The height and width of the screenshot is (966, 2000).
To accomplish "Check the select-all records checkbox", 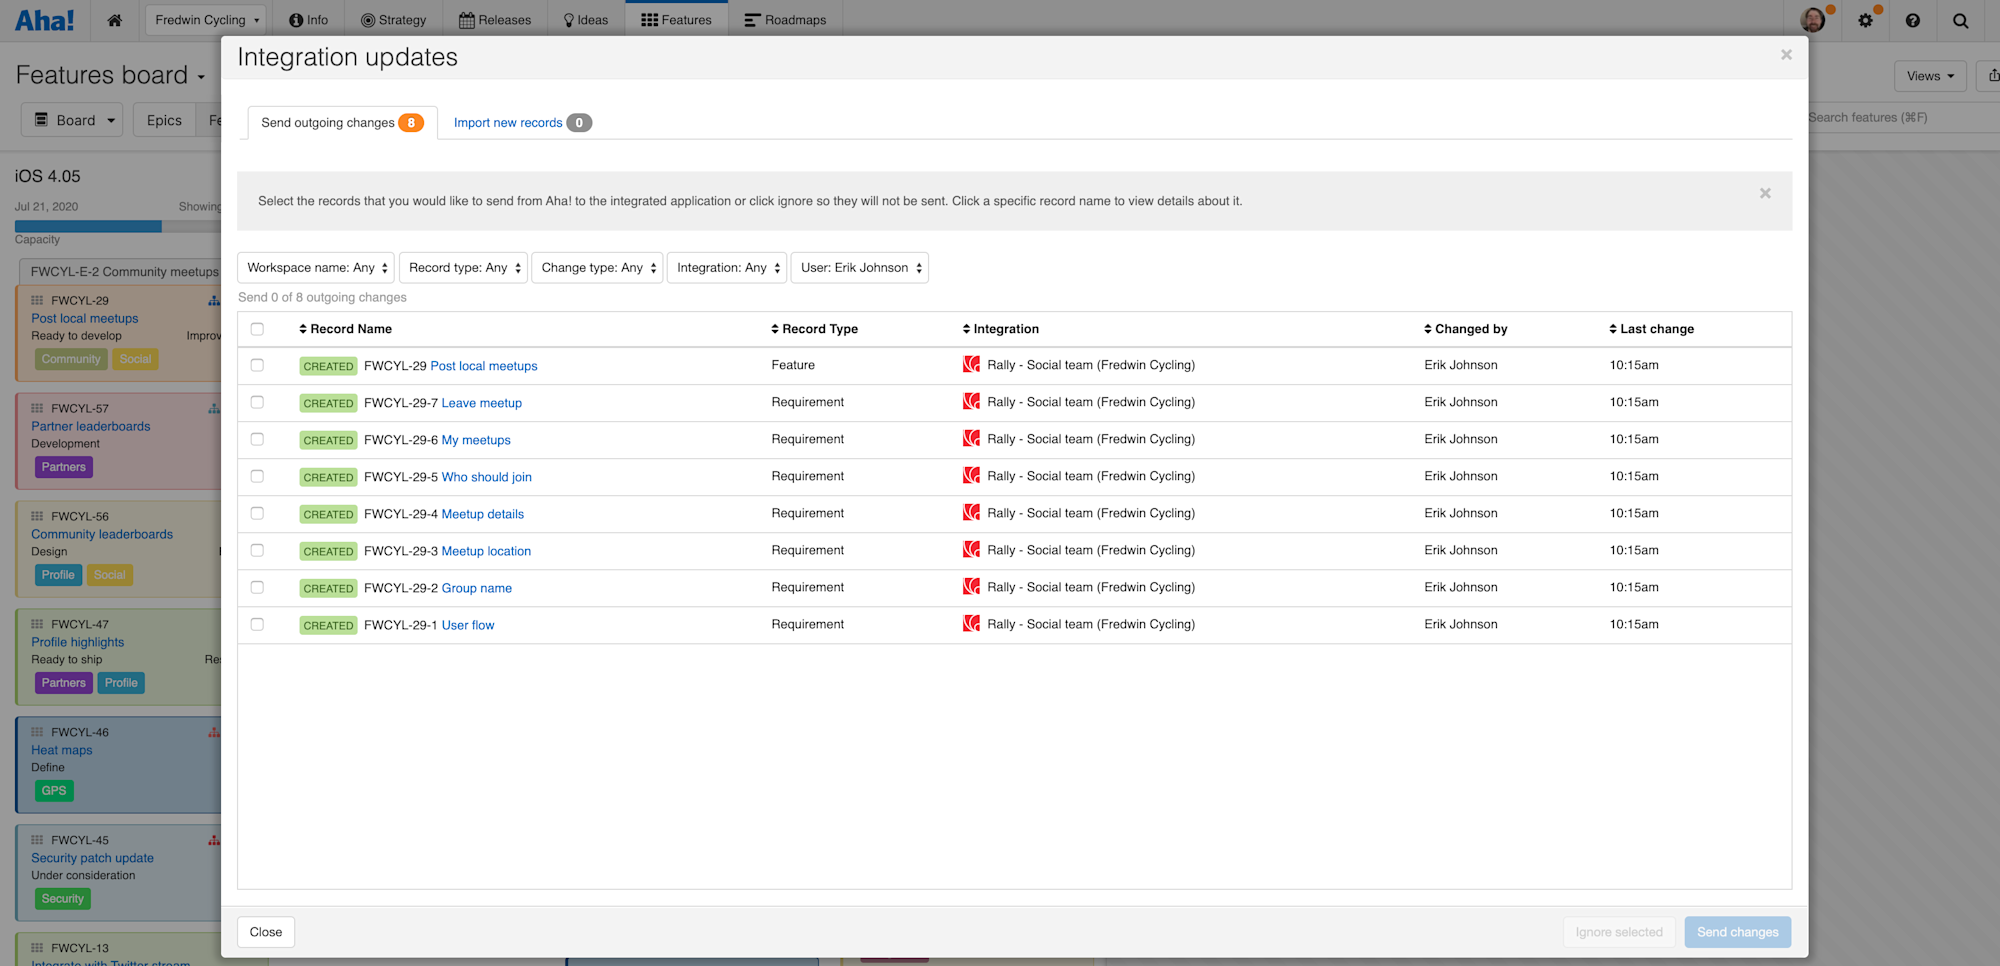I will tap(257, 329).
